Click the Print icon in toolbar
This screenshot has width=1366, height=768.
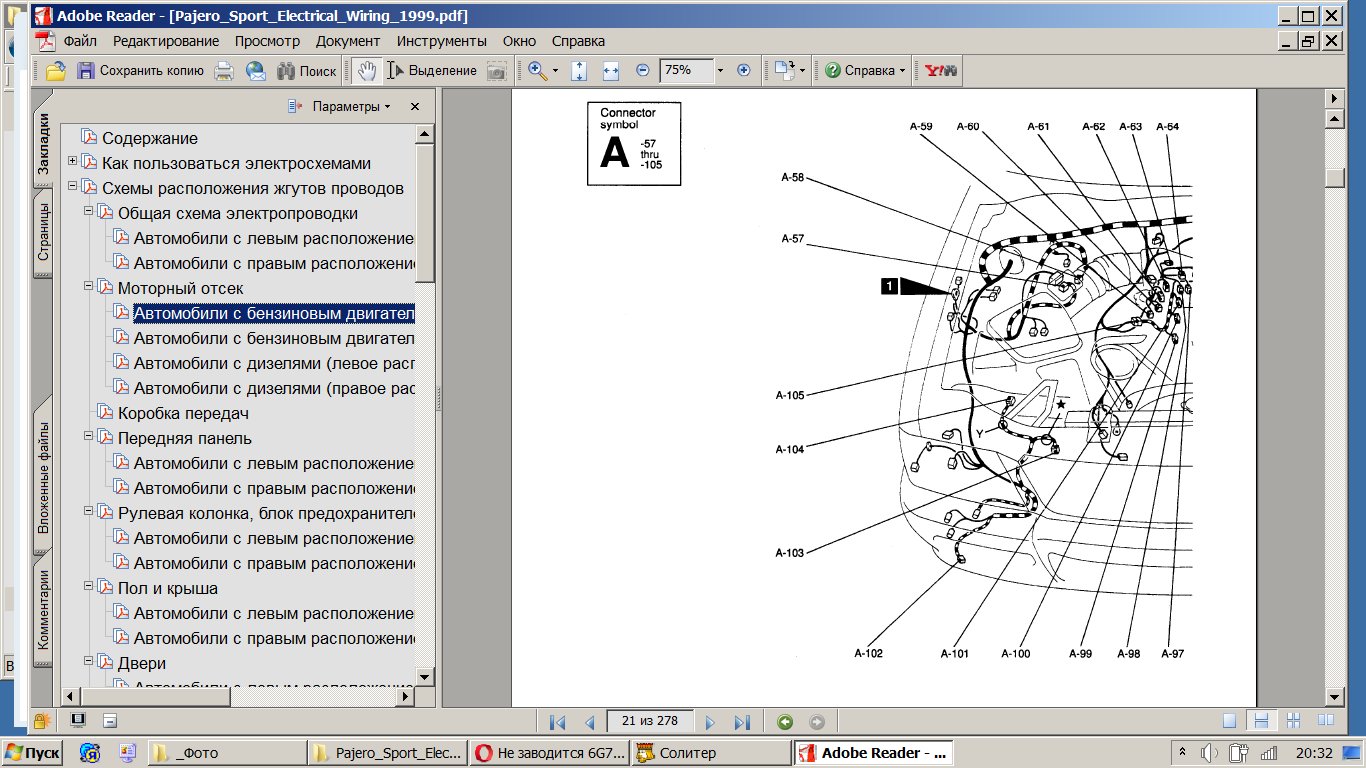coord(225,71)
